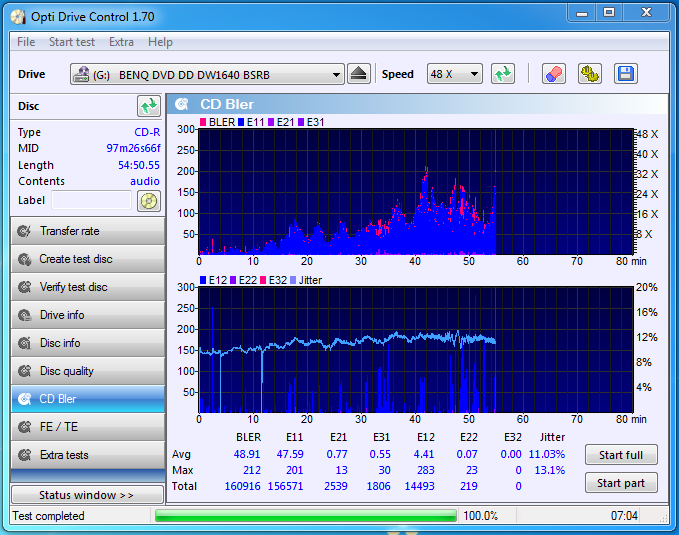
Task: Open the Help menu
Action: pyautogui.click(x=160, y=42)
